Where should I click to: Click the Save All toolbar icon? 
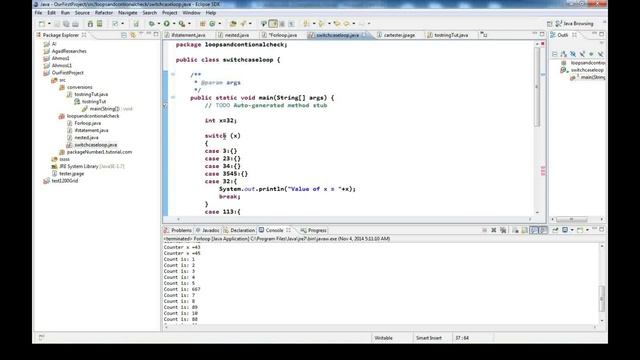pos(66,24)
